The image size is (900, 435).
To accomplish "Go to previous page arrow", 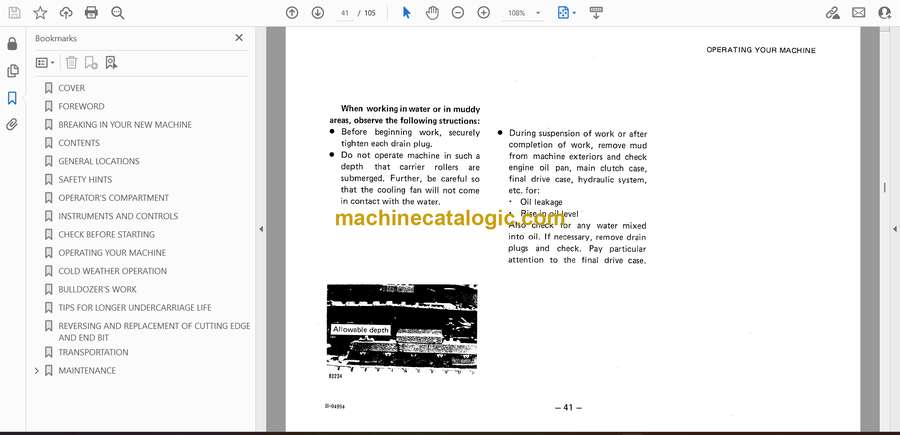I will 292,13.
